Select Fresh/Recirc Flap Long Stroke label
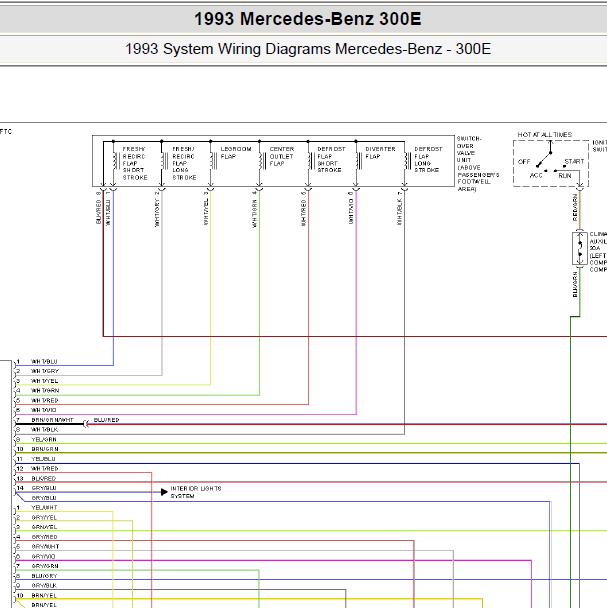This screenshot has height=608, width=607. point(184,163)
